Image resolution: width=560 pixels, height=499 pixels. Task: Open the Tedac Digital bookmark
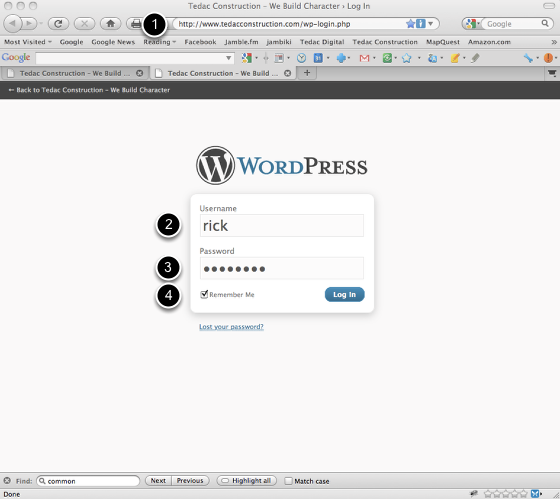[x=322, y=42]
